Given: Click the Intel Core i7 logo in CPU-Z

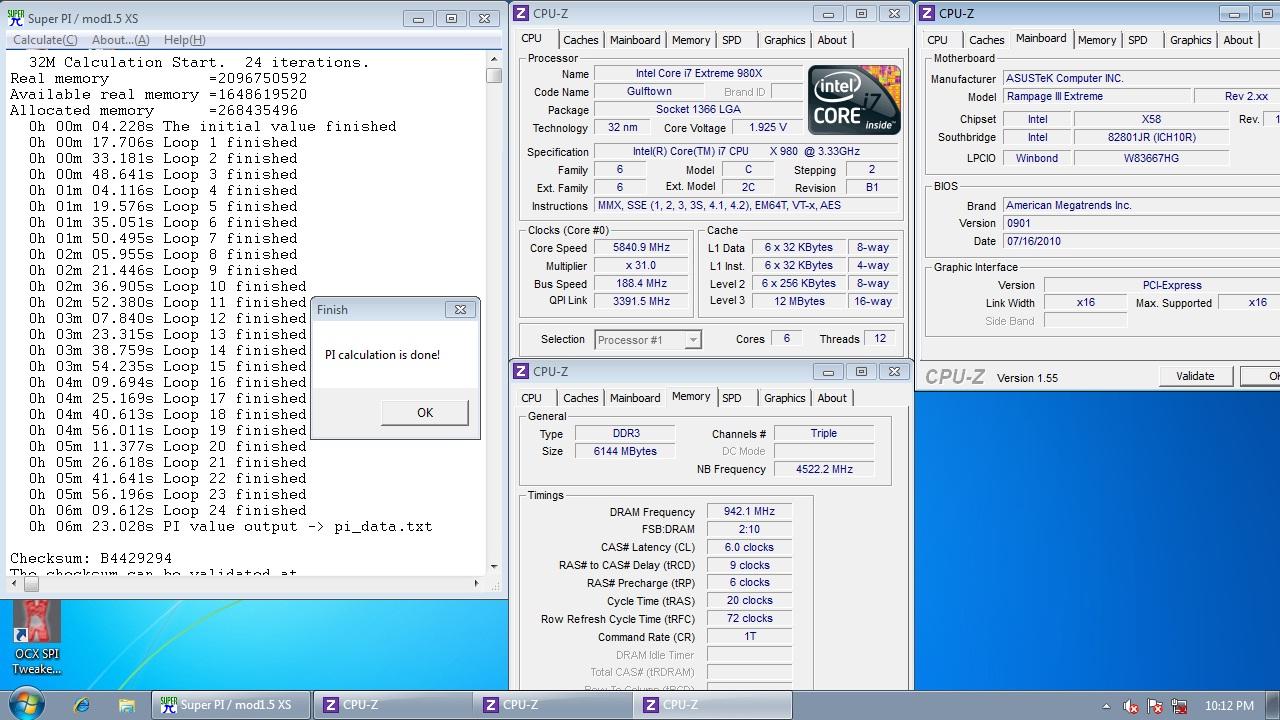Looking at the screenshot, I should click(854, 100).
